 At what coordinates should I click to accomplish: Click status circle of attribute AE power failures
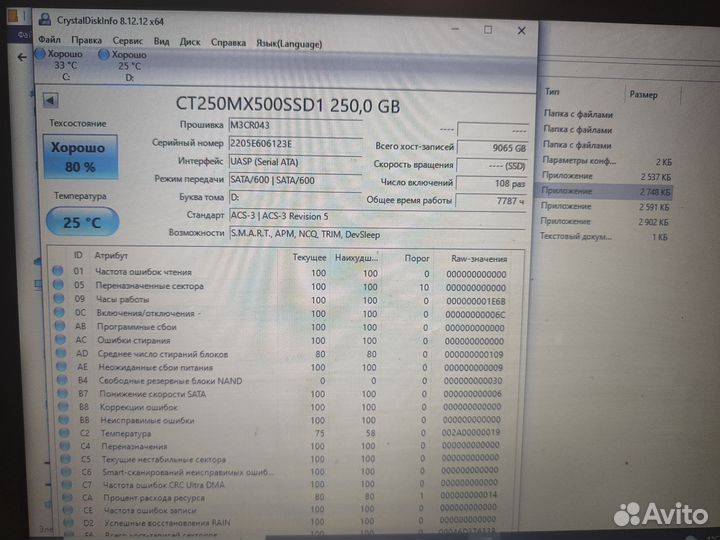(62, 367)
